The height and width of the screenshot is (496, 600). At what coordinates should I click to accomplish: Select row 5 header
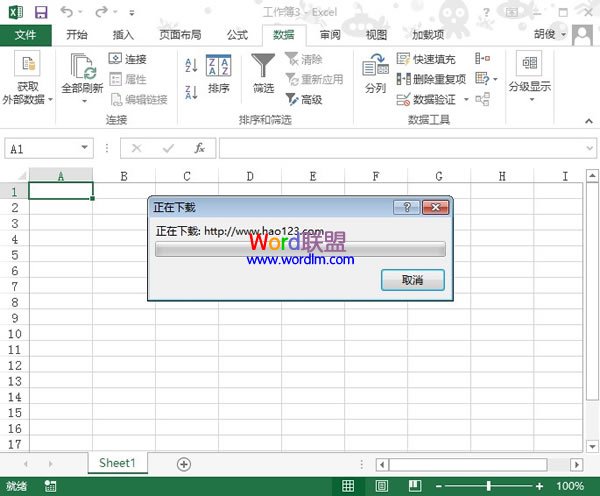[x=15, y=255]
